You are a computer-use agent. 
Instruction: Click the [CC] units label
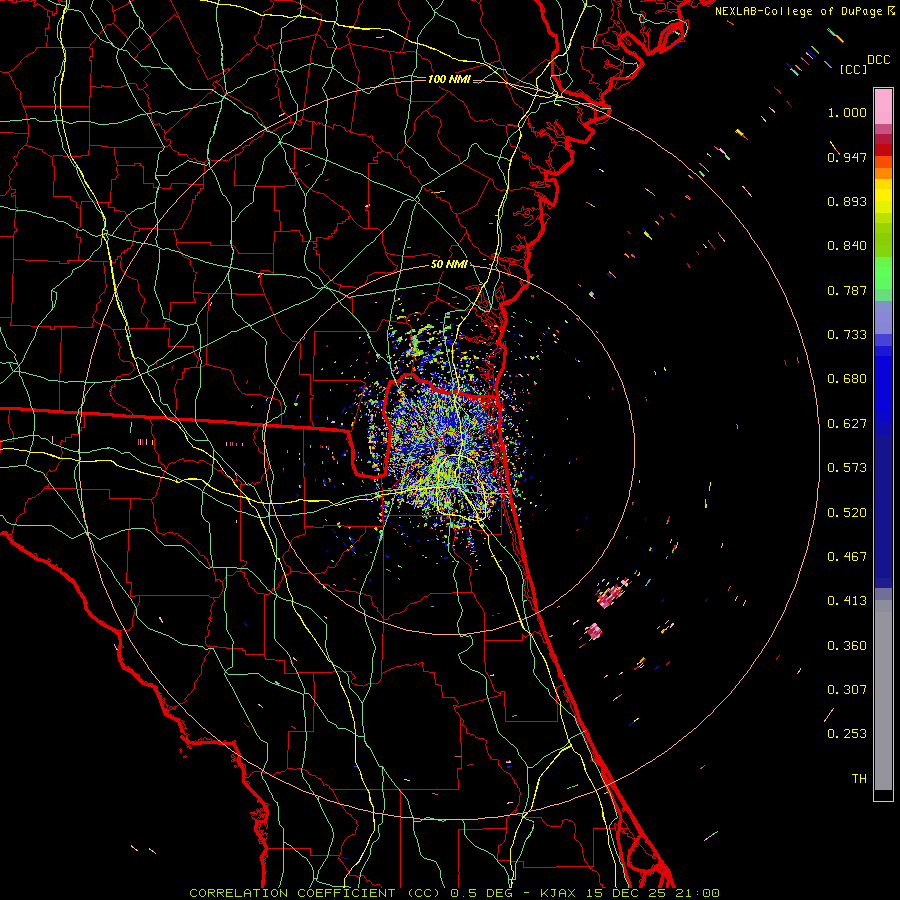pyautogui.click(x=853, y=69)
